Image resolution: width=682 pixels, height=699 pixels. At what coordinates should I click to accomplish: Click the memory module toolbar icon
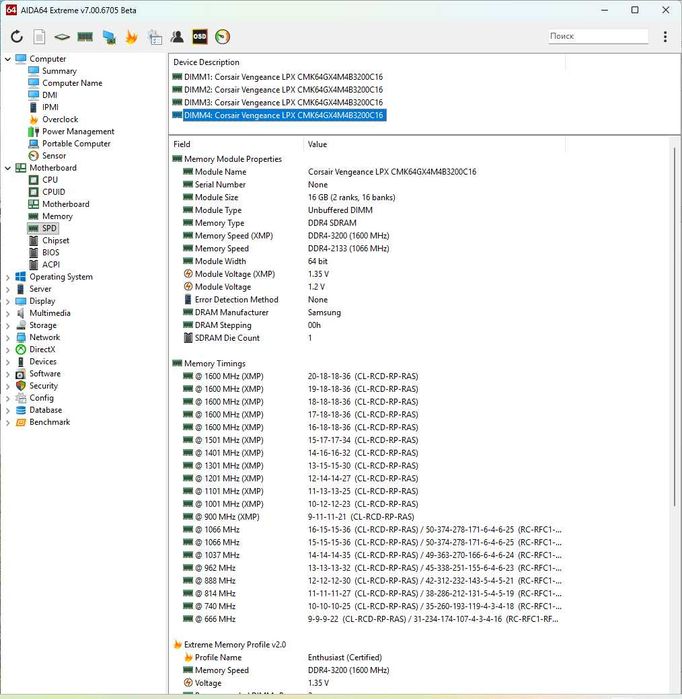[85, 37]
